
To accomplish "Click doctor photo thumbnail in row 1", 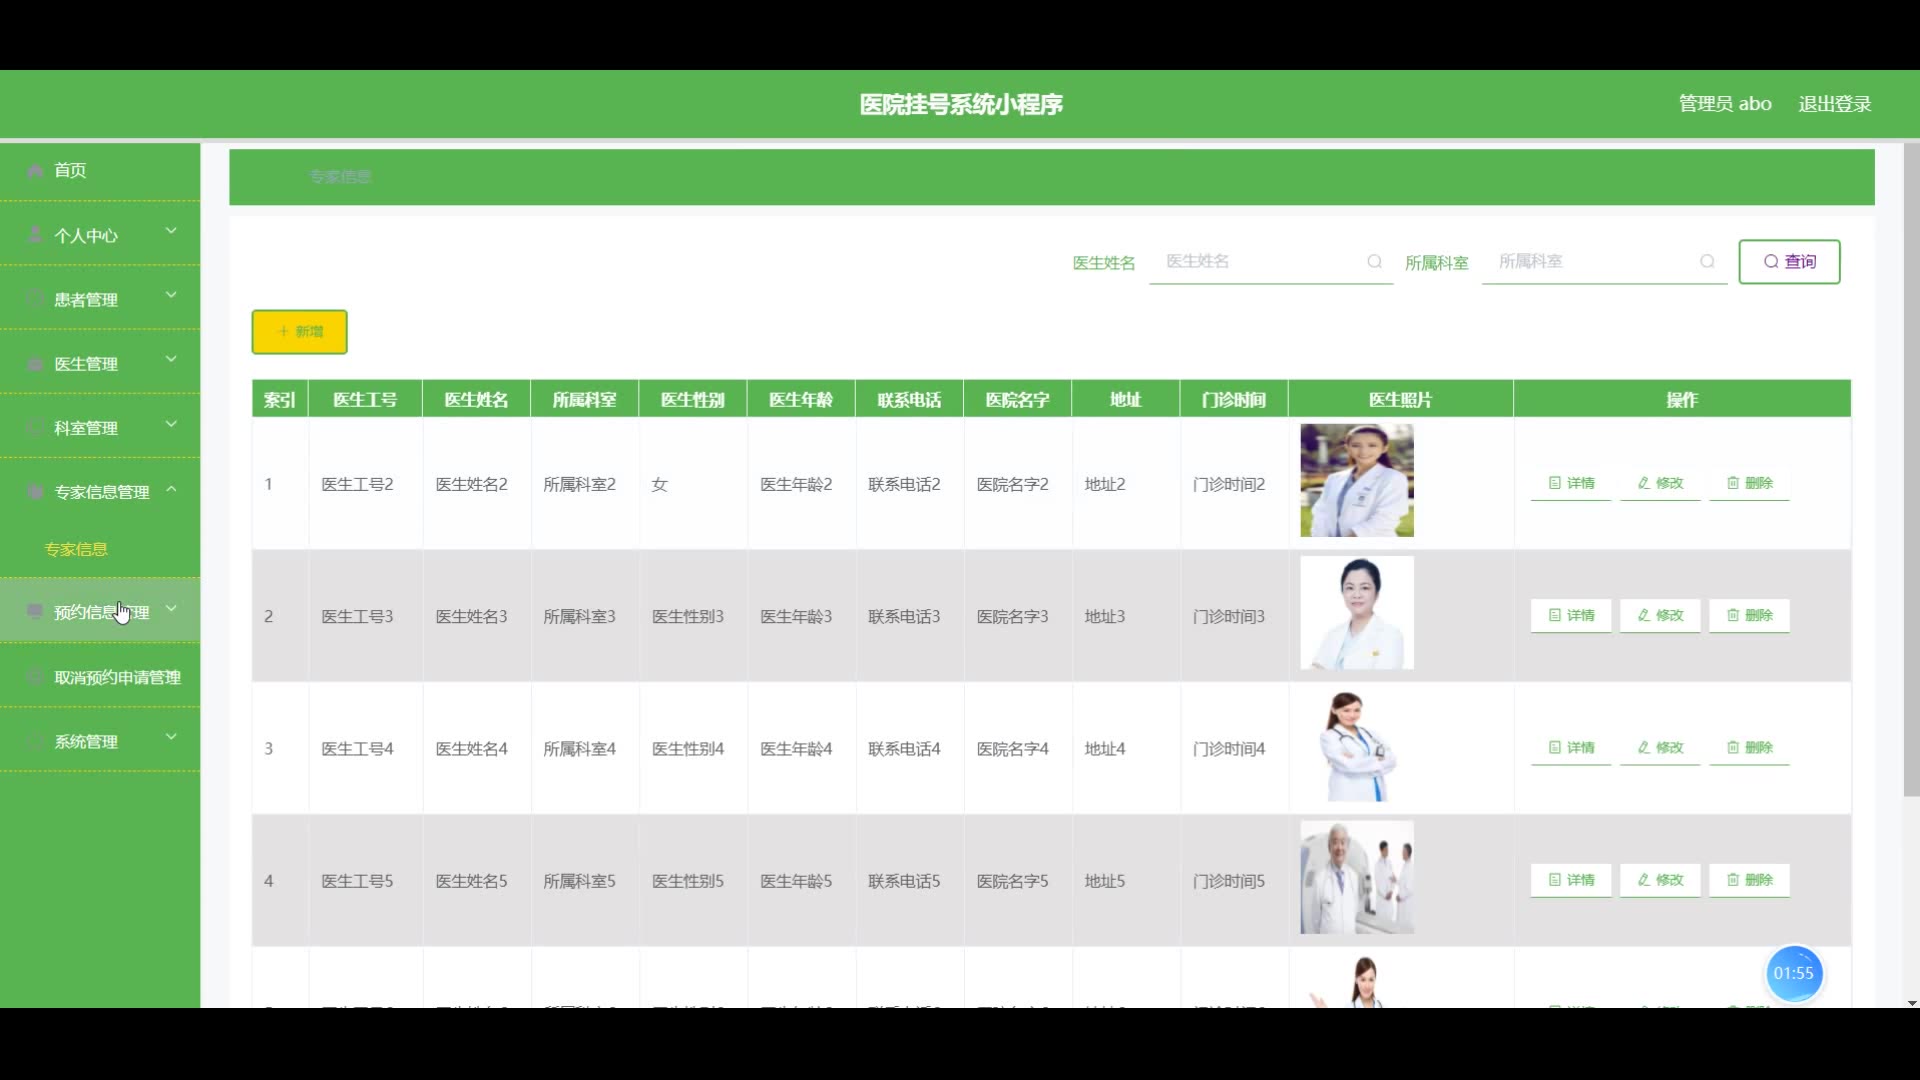I will 1356,481.
